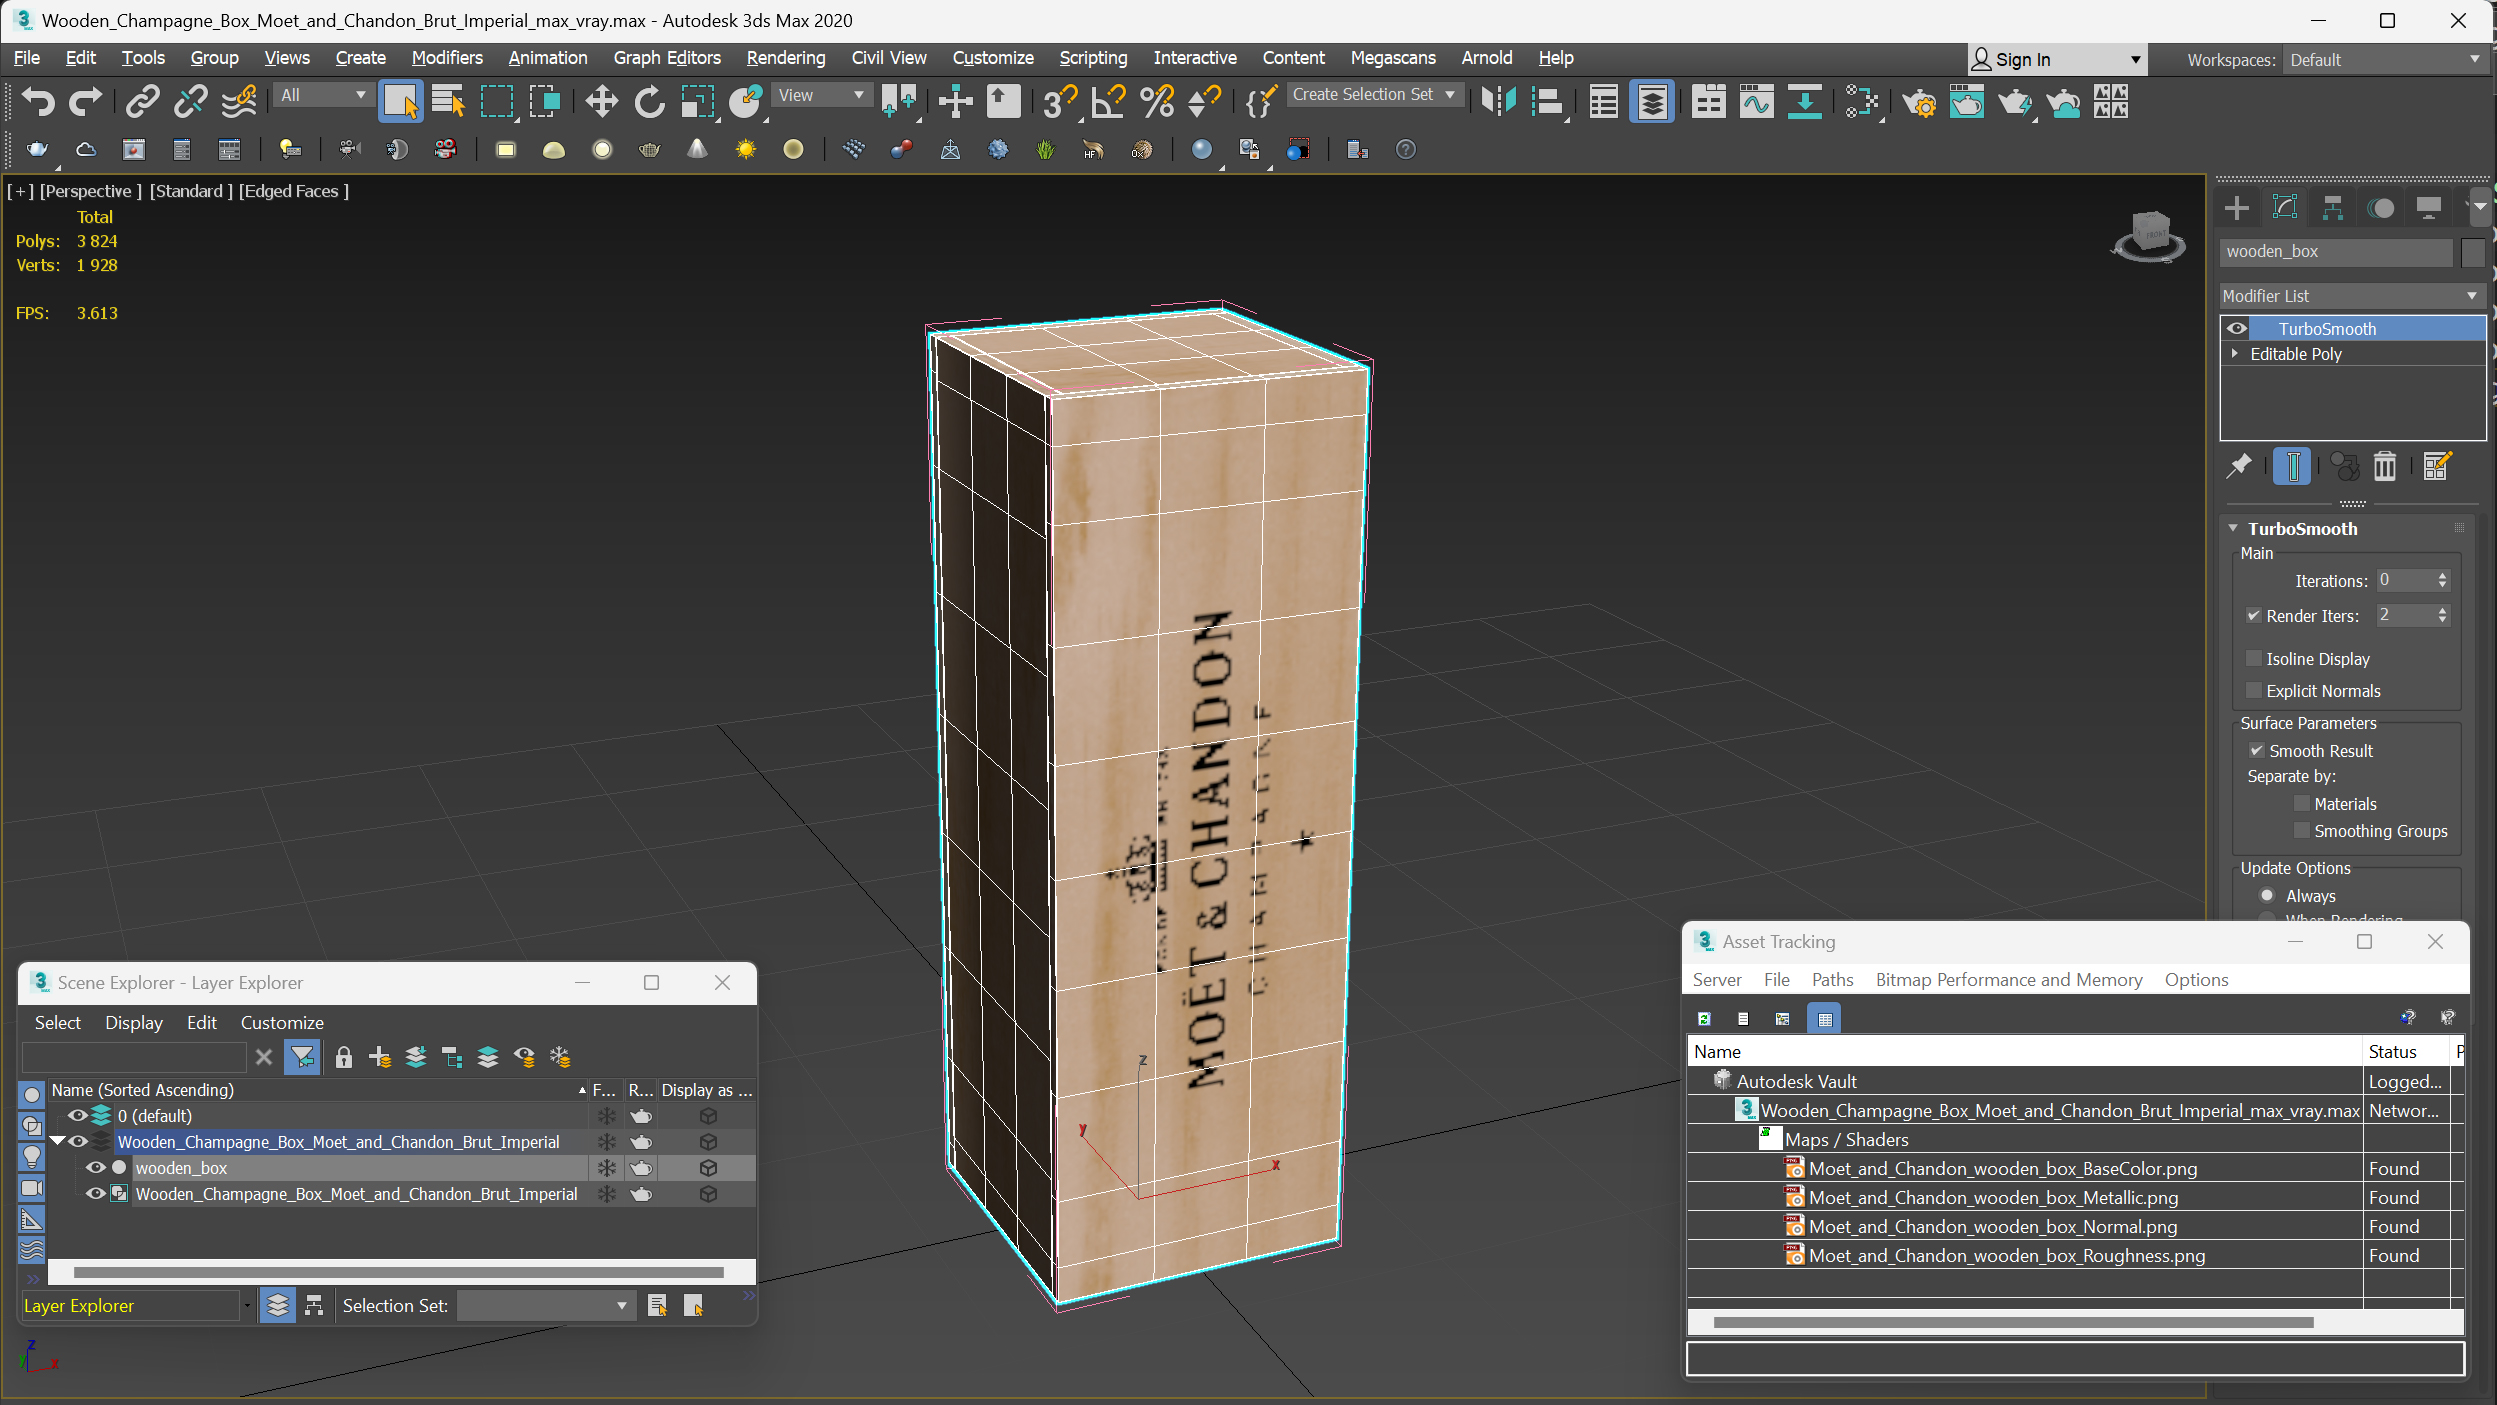Activate the Select Object tool
Viewport: 2497px width, 1405px height.
400,101
